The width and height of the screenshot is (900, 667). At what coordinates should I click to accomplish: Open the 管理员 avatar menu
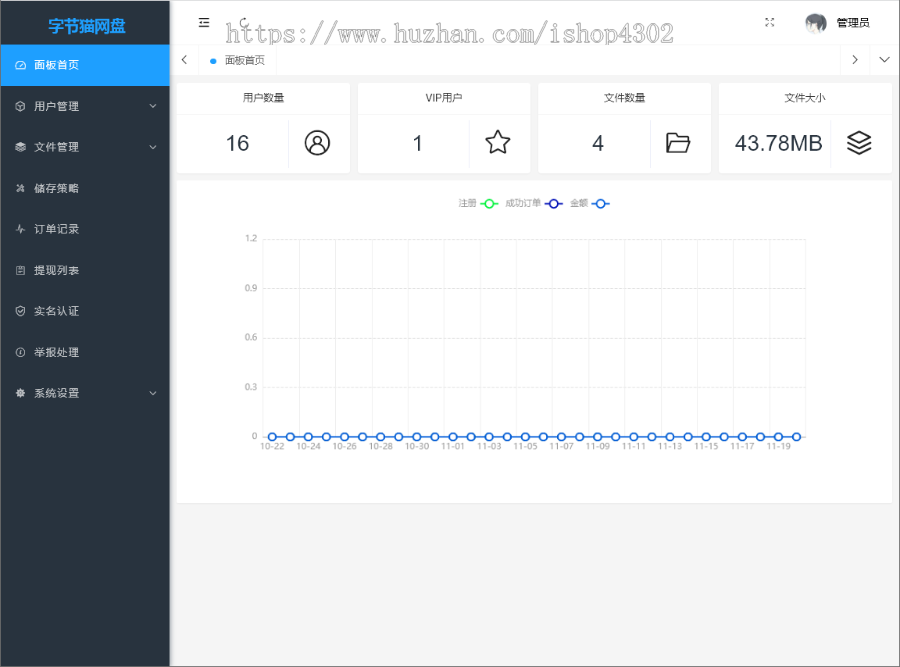click(x=837, y=23)
